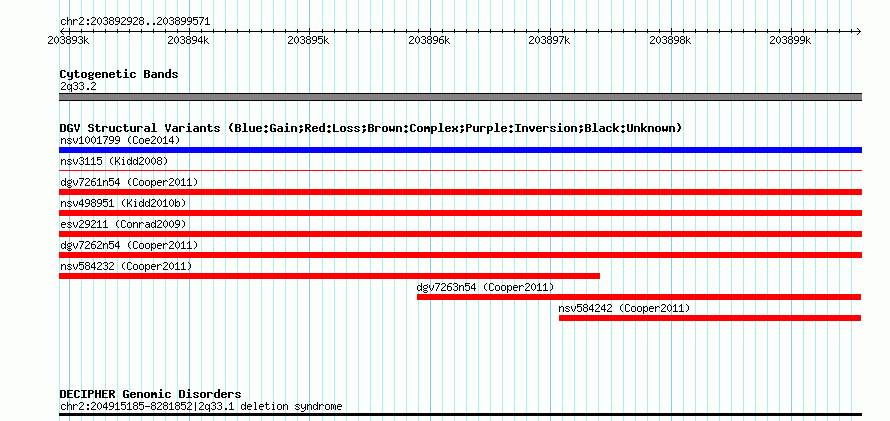Click the red nsv584232 partial loss bar
The width and height of the screenshot is (890, 421).
330,276
